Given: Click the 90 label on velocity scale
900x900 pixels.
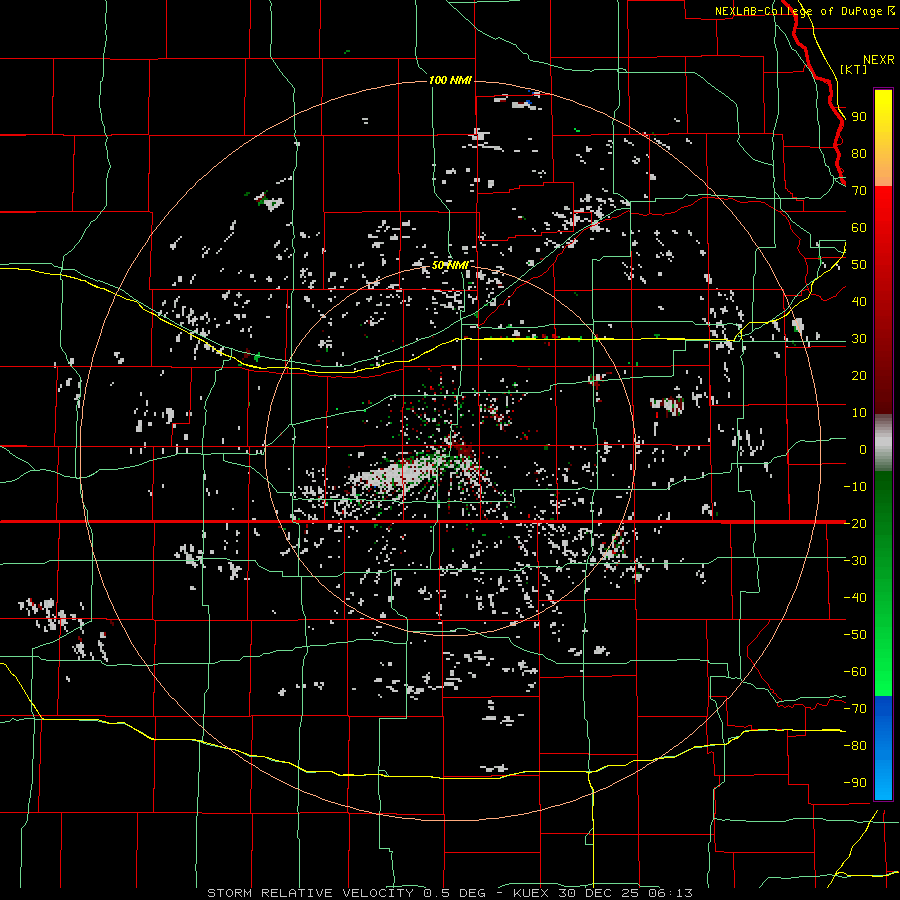Looking at the screenshot, I should pyautogui.click(x=859, y=117).
